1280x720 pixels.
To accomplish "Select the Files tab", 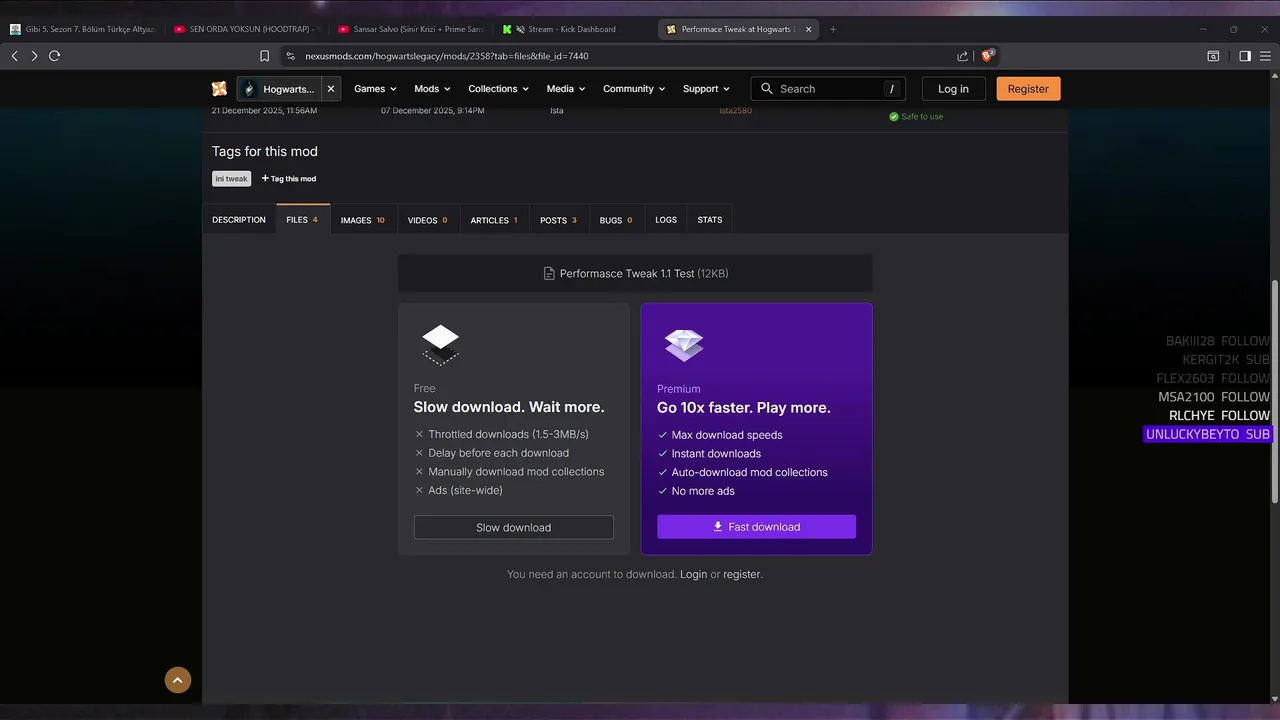I will [302, 220].
